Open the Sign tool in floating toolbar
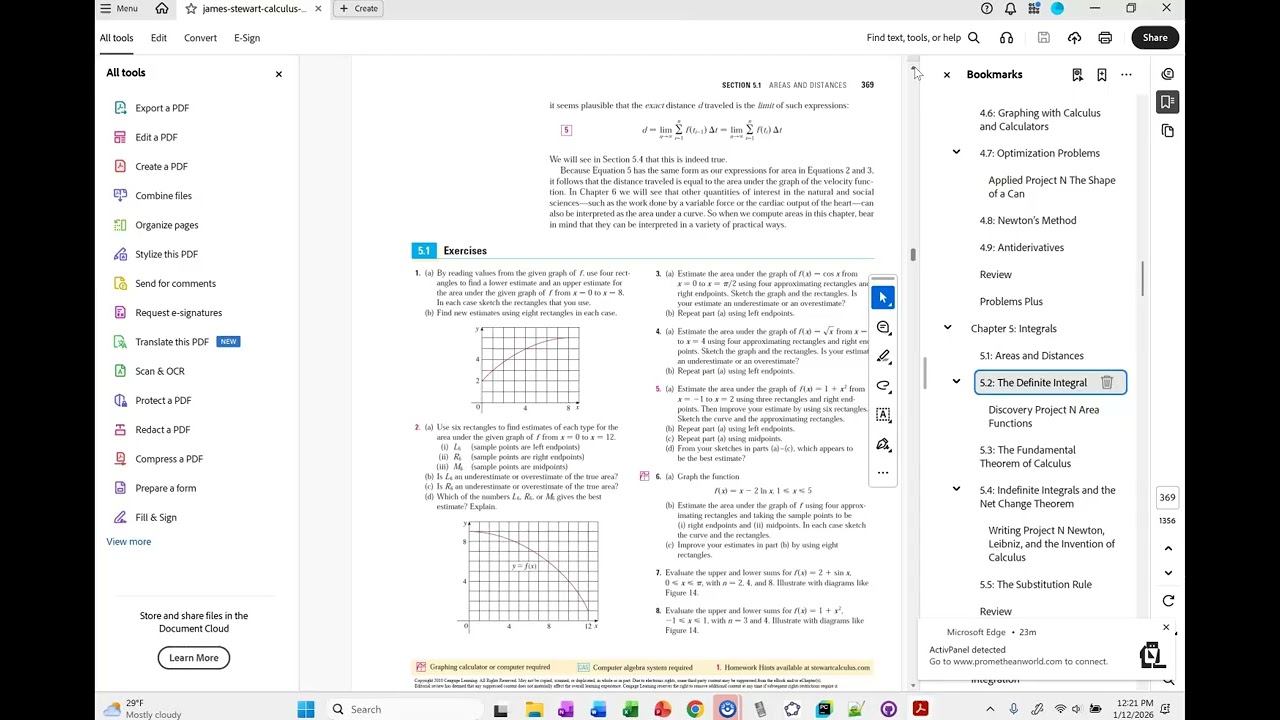1280x720 pixels. (x=883, y=444)
